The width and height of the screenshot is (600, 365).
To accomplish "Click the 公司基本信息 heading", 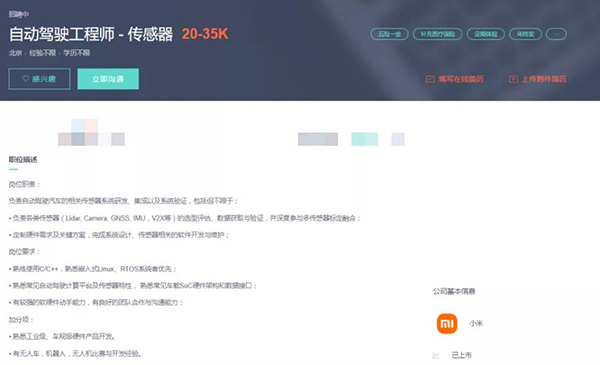I will click(x=454, y=292).
